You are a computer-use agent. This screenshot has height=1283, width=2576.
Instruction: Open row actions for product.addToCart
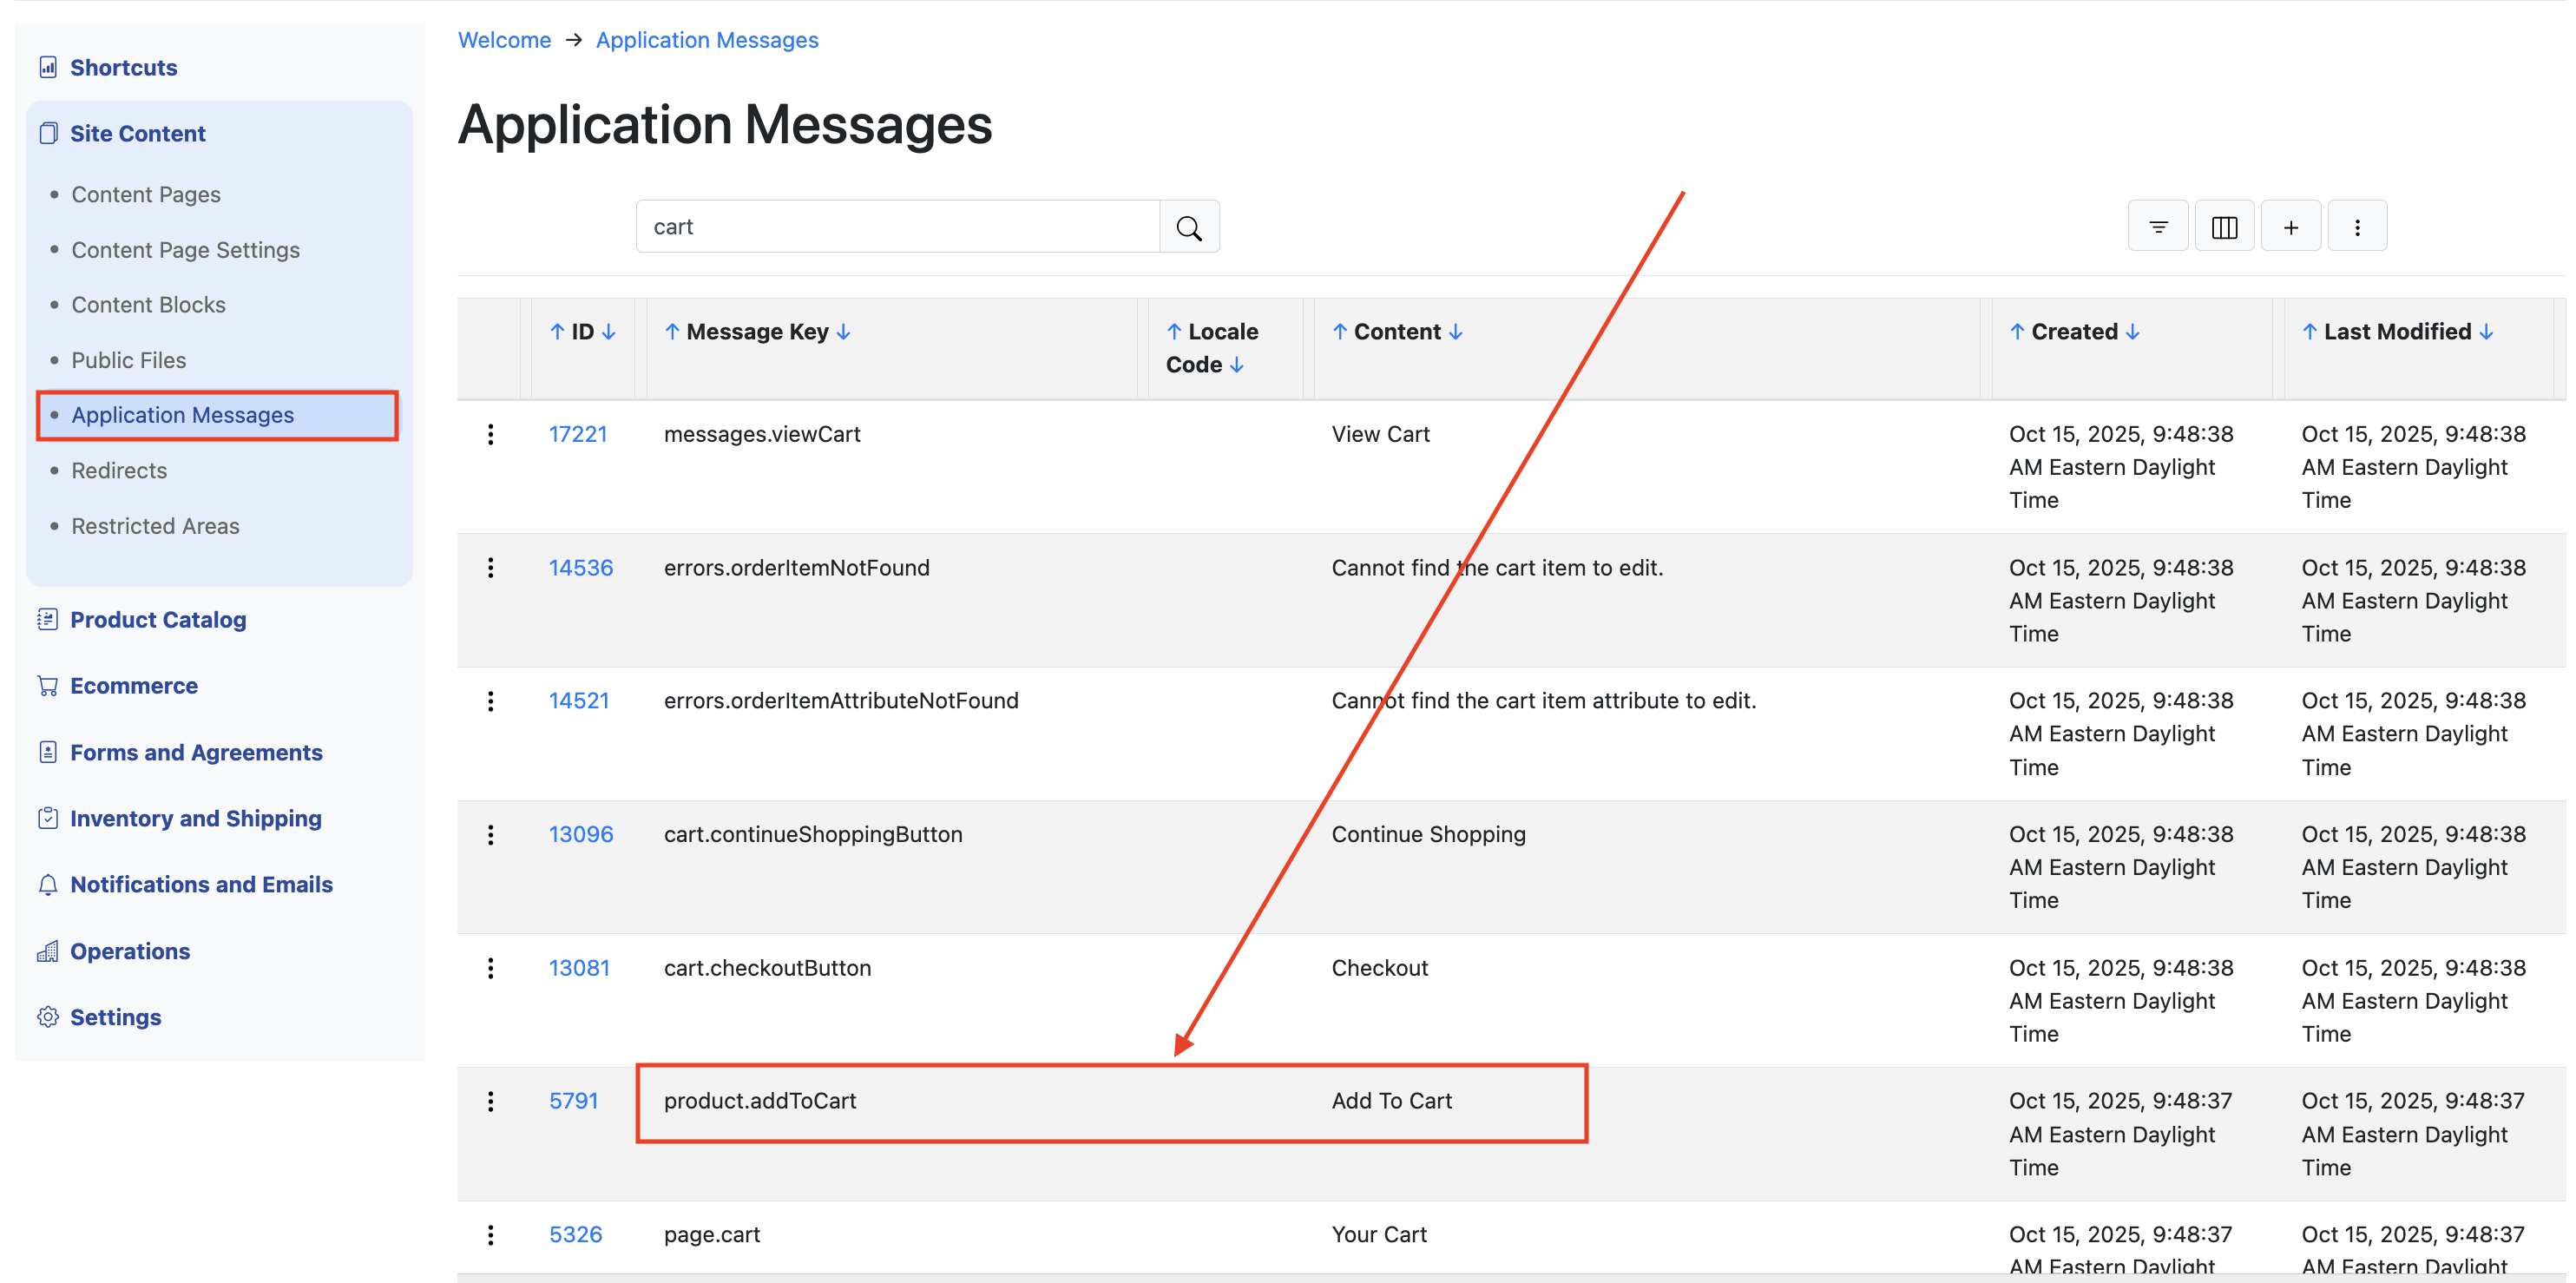tap(490, 1101)
